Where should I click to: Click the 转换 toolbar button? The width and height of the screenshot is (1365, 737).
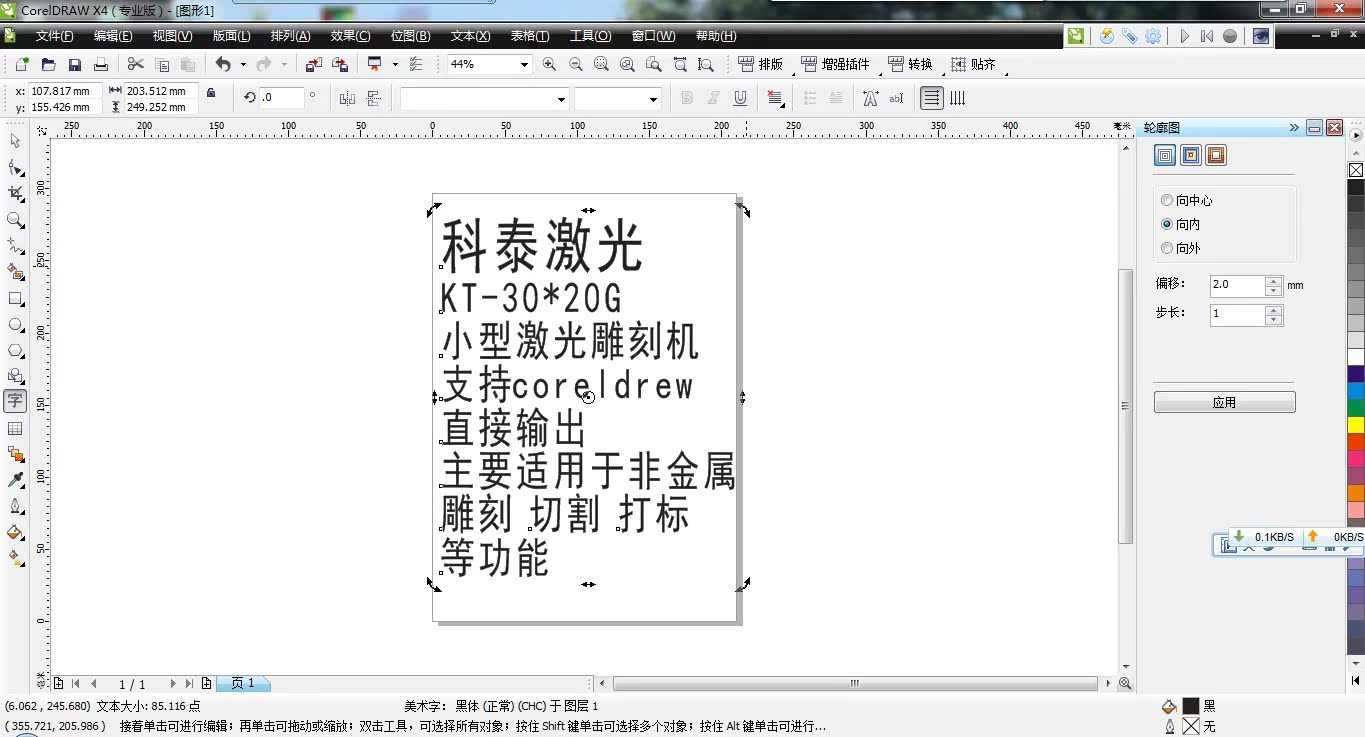click(910, 64)
